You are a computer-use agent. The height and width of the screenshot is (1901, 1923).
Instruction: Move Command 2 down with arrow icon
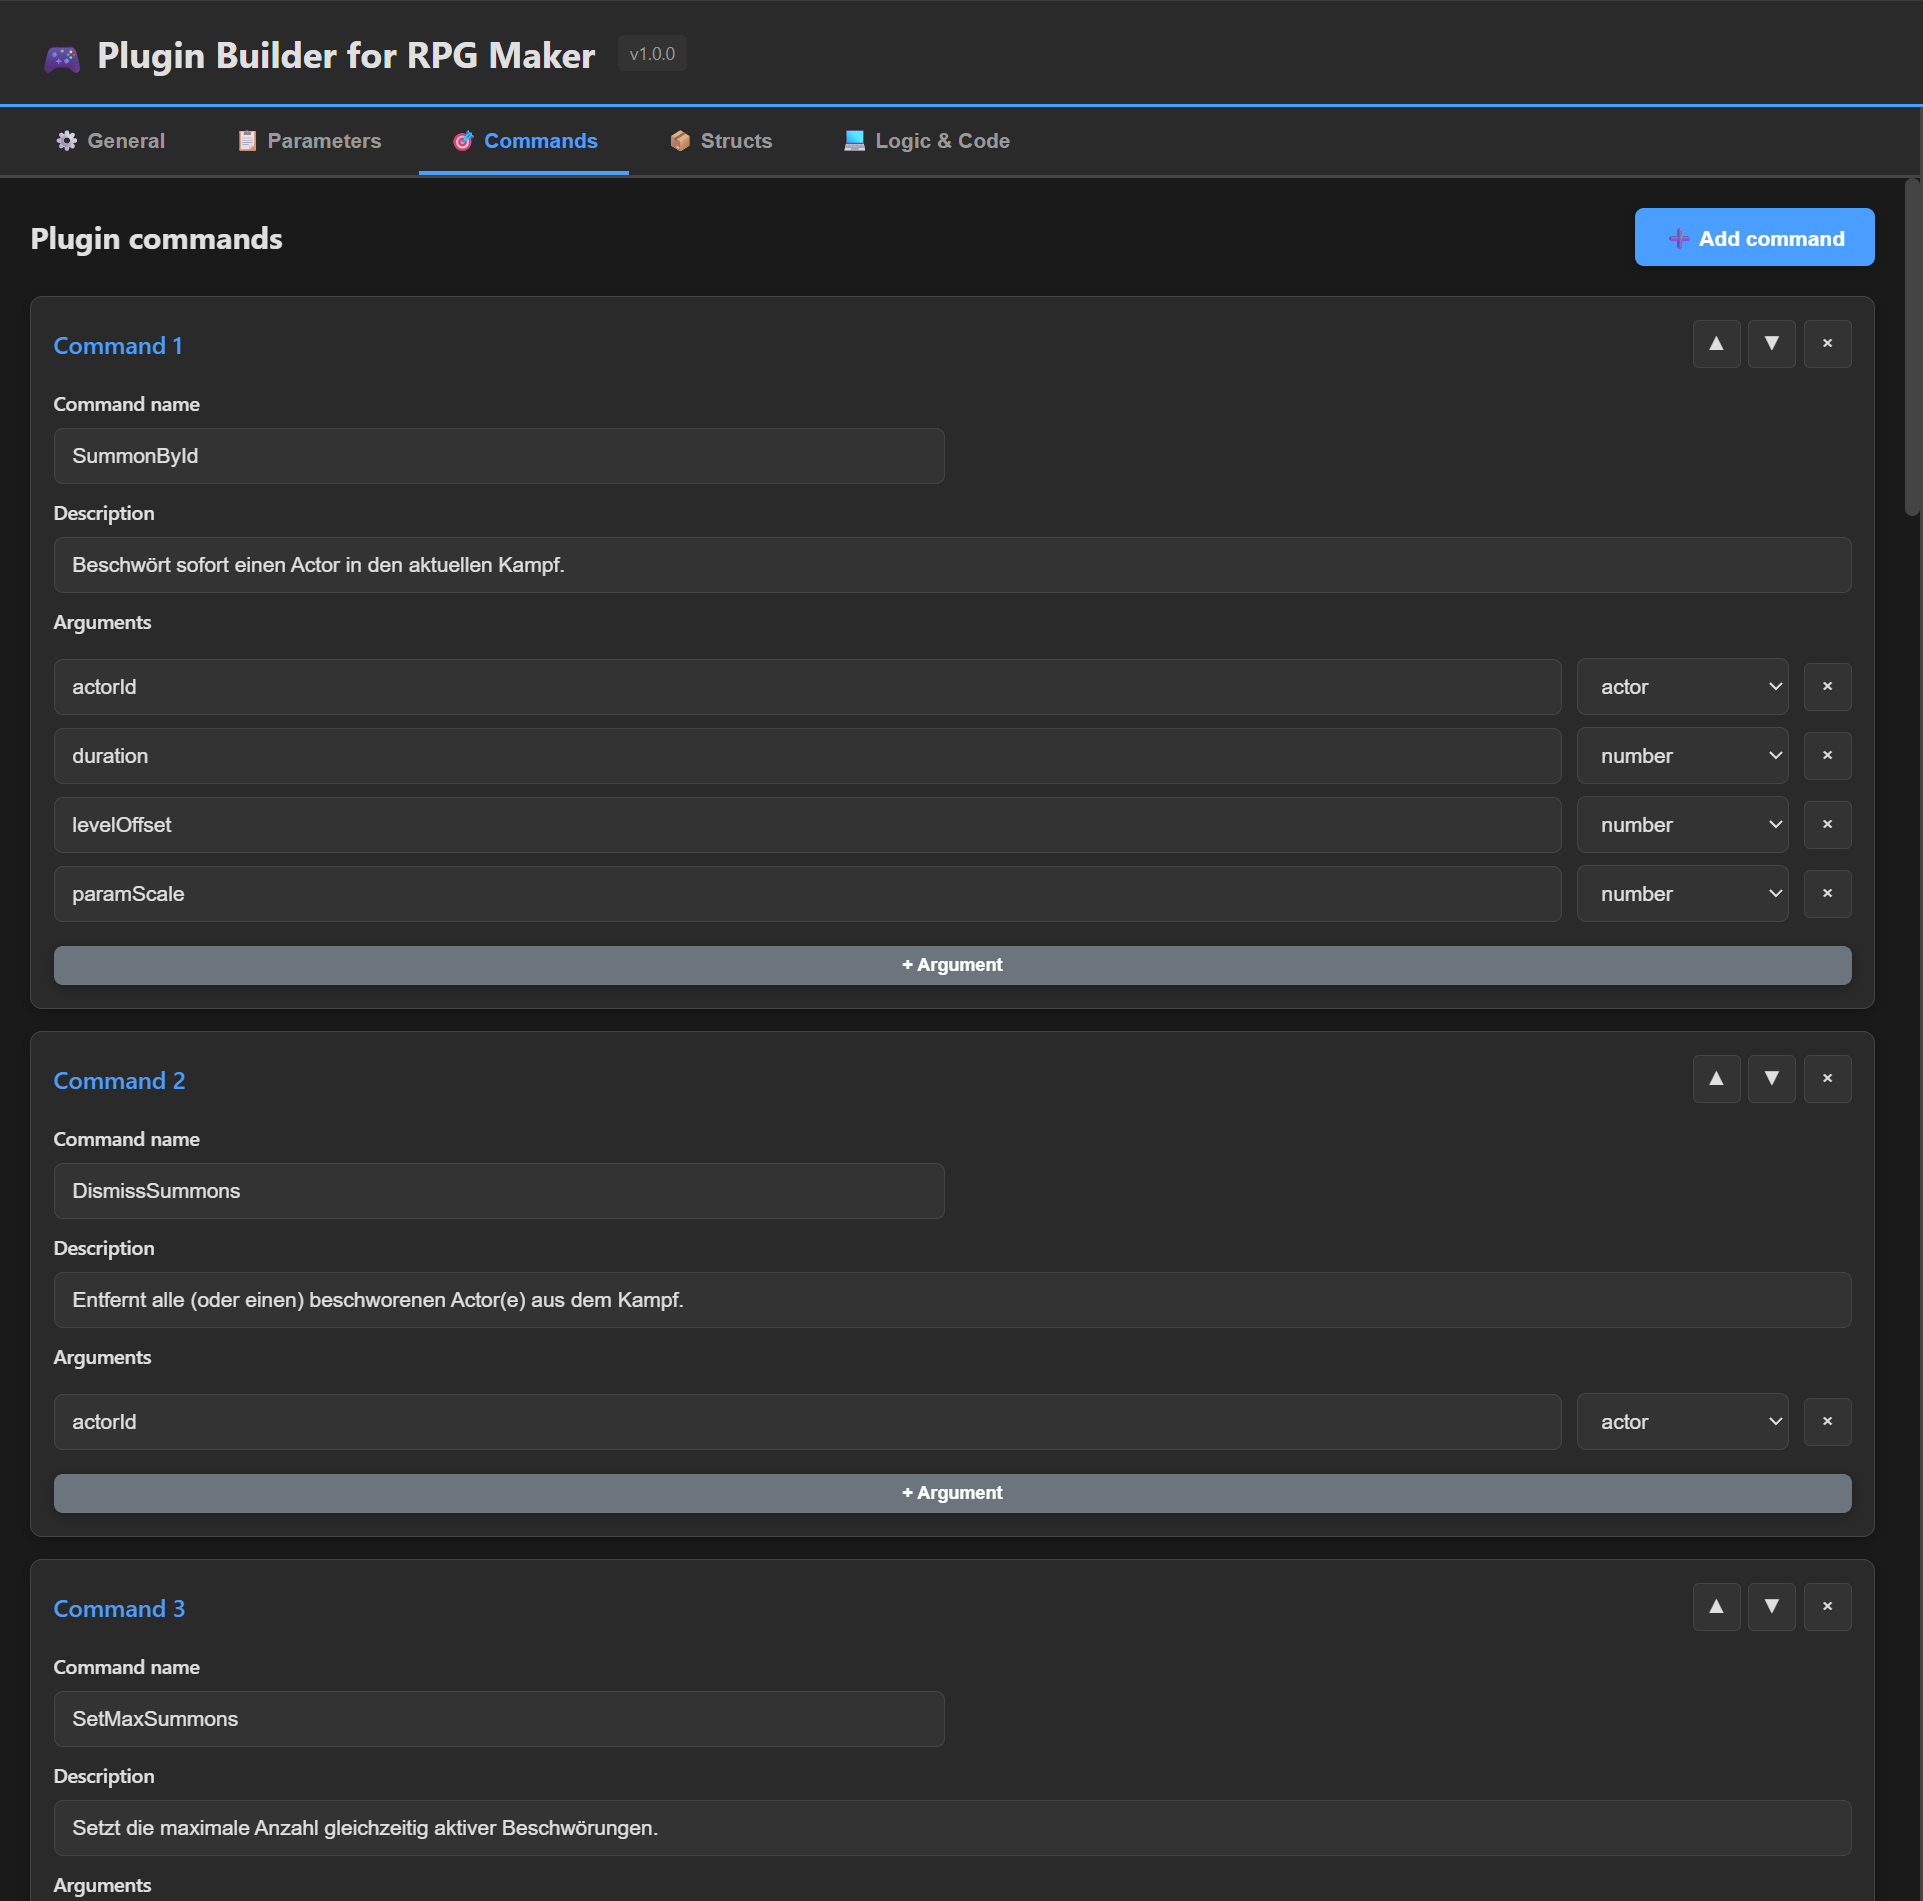pos(1771,1079)
